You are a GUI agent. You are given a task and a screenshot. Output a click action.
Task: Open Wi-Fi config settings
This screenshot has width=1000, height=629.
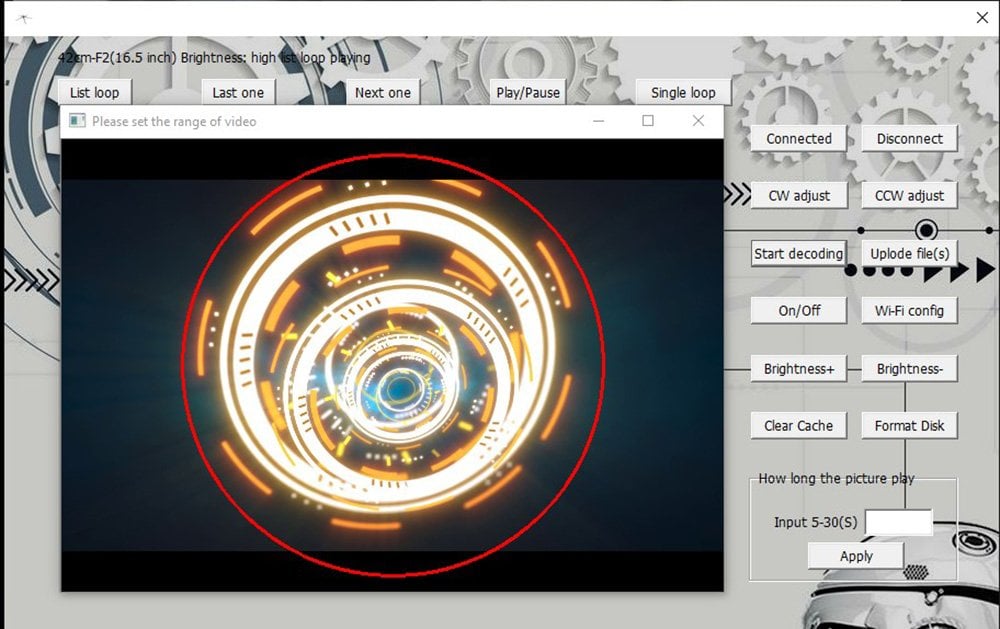(x=909, y=311)
